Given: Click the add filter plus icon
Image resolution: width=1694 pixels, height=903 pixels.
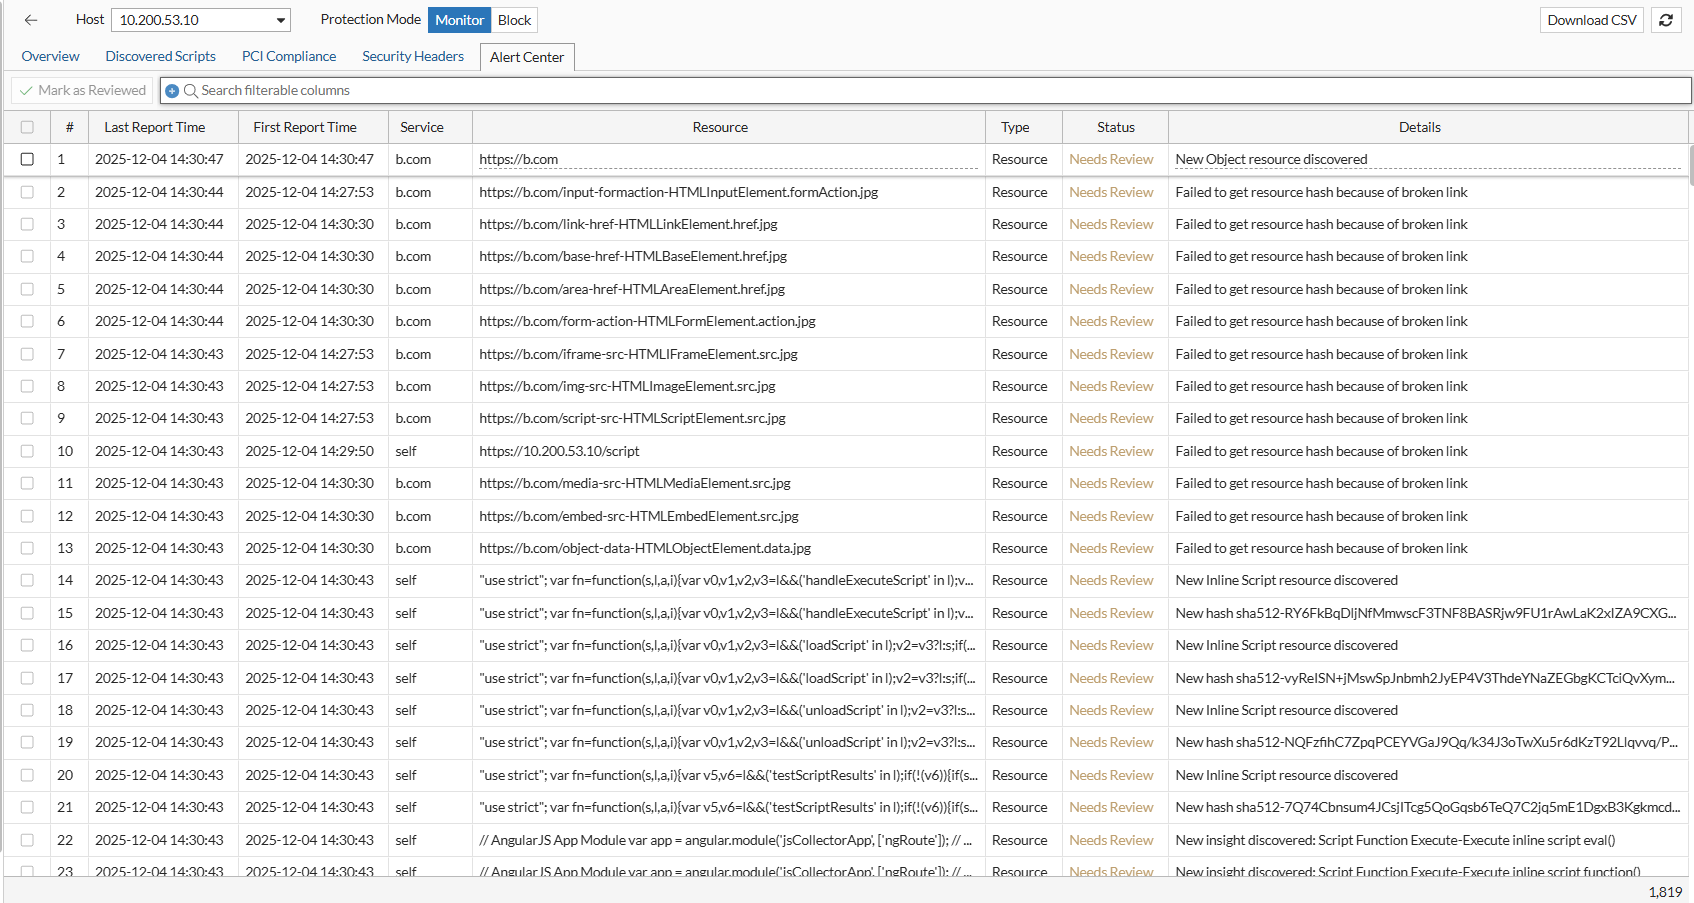Looking at the screenshot, I should (x=172, y=91).
